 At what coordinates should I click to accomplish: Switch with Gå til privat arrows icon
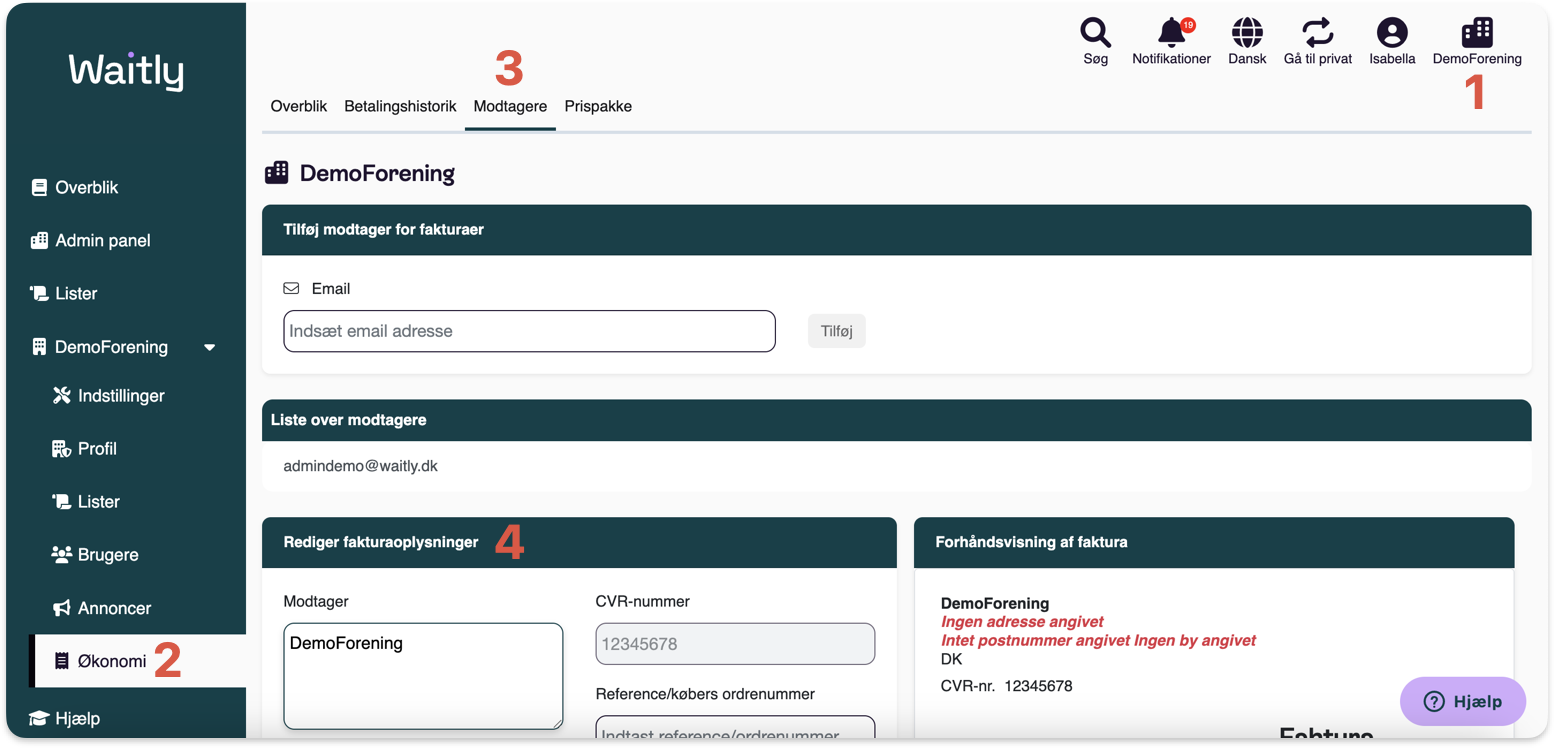click(x=1317, y=33)
